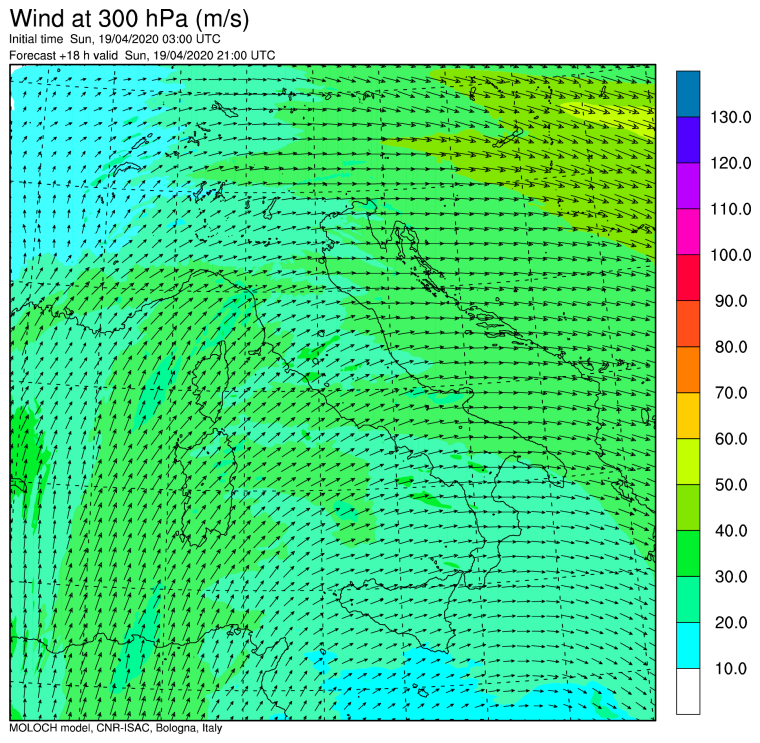Image resolution: width=760 pixels, height=743 pixels.
Task: Pick the cyan colorbar segment between 10 and 20
Action: [688, 645]
